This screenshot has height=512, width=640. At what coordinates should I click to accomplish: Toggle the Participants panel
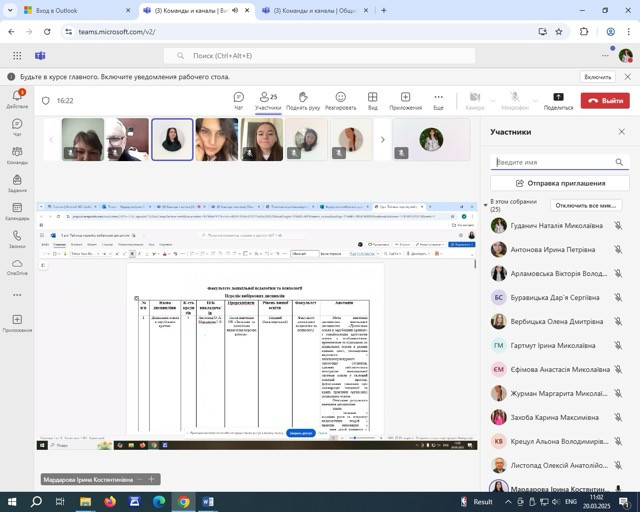point(268,100)
